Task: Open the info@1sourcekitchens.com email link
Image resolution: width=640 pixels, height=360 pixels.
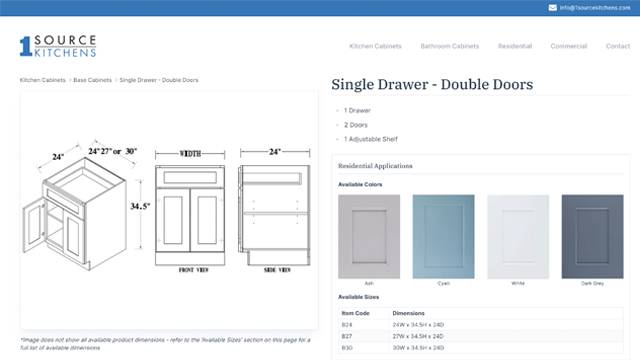Action: point(595,8)
